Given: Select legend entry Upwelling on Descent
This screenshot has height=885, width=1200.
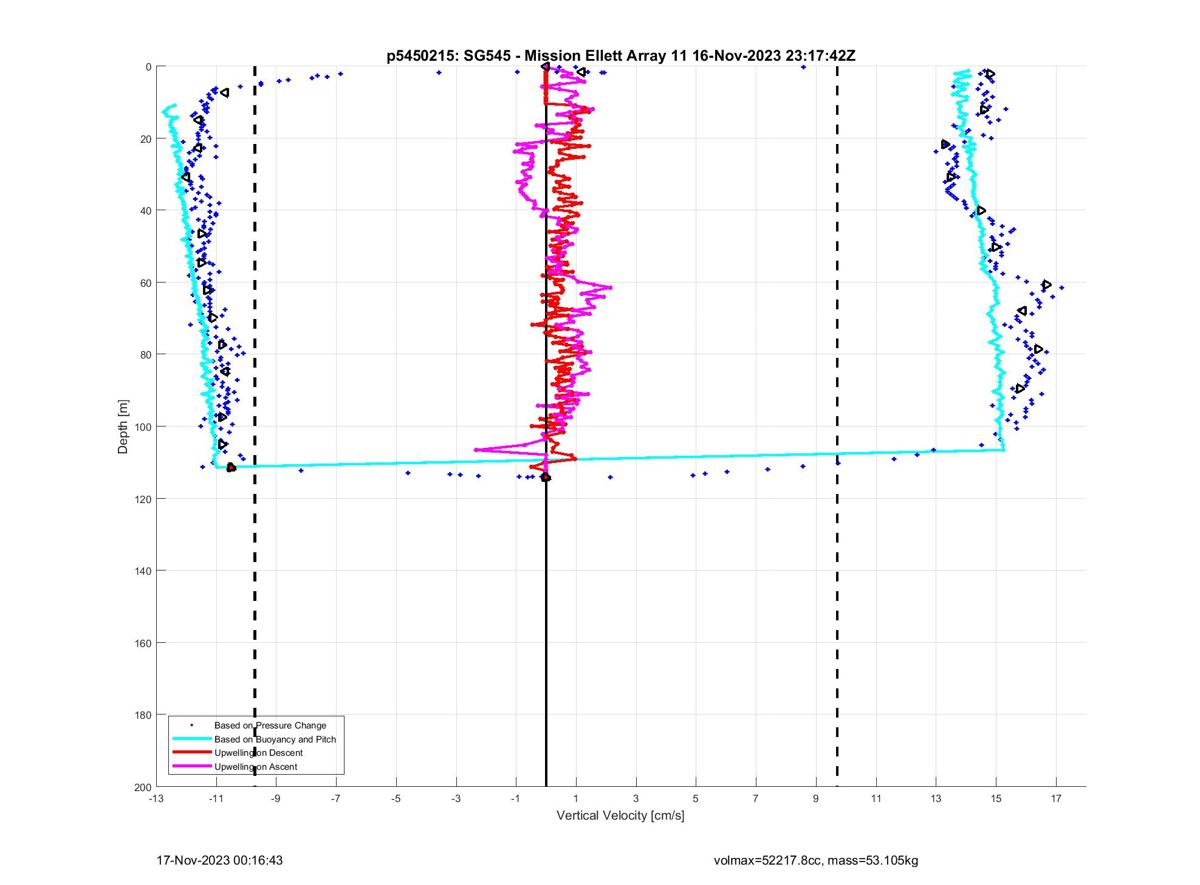Looking at the screenshot, I should tap(258, 753).
